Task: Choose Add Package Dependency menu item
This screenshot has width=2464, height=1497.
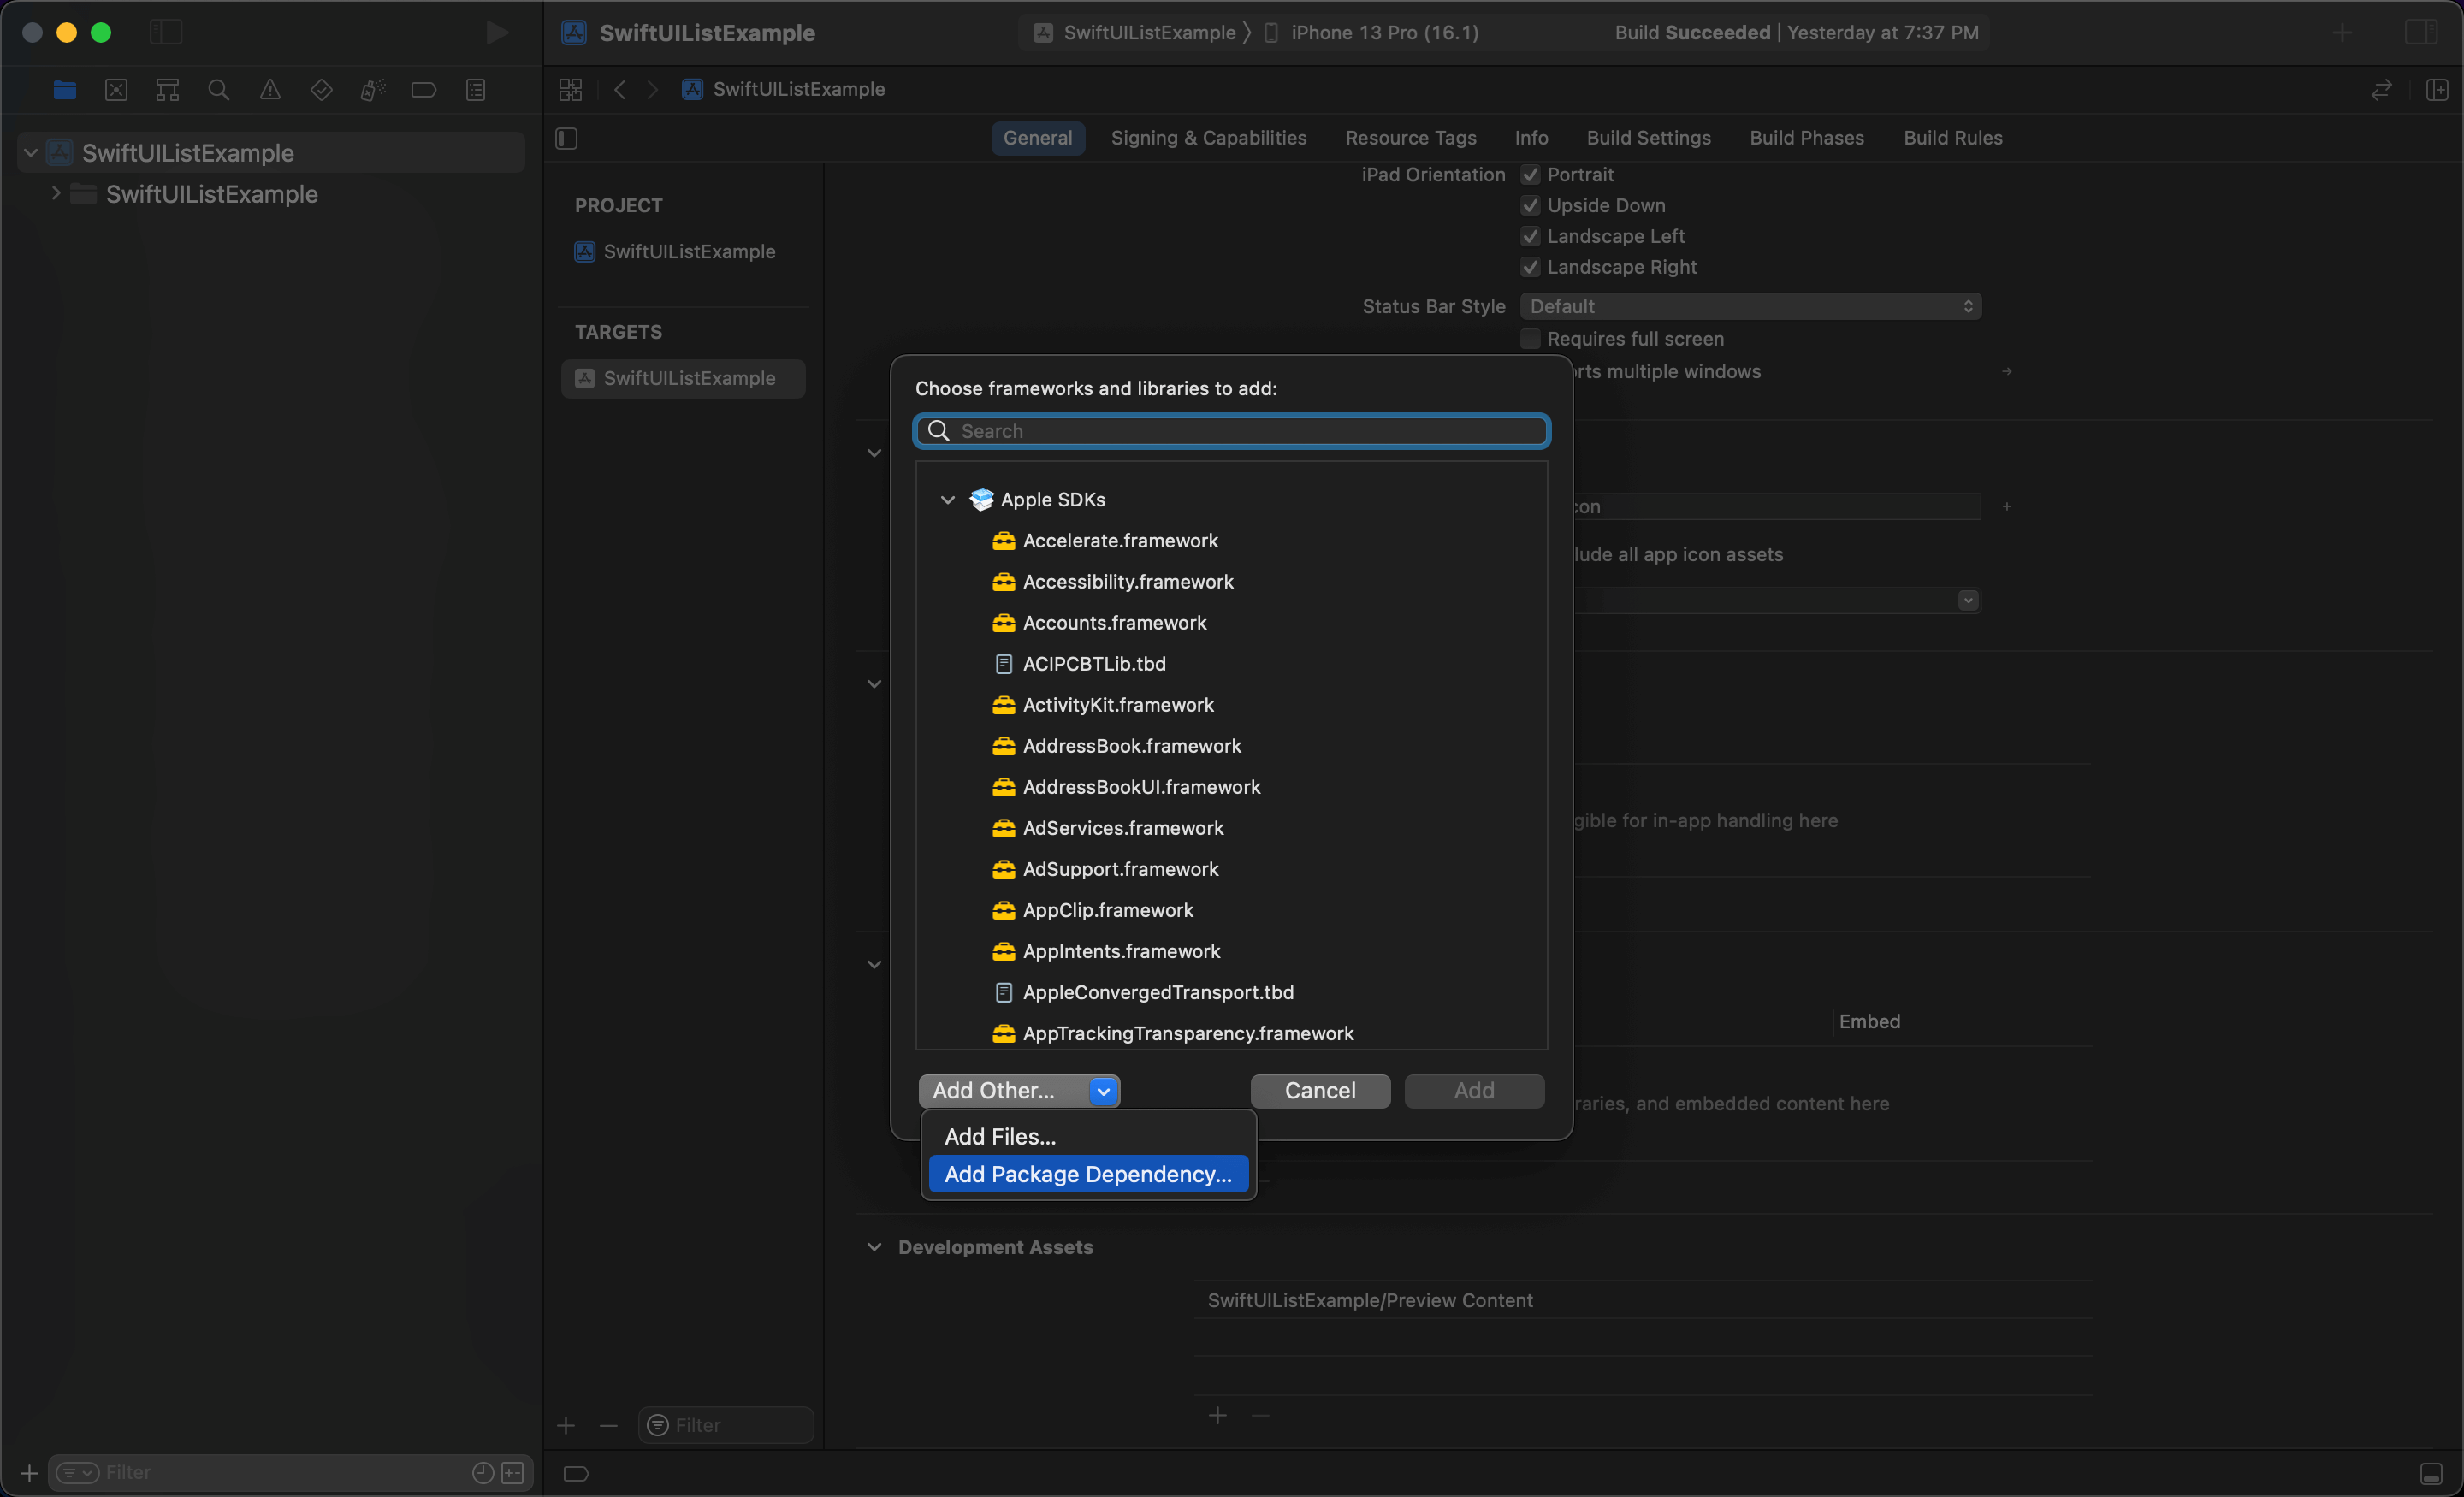Action: 1088,1174
